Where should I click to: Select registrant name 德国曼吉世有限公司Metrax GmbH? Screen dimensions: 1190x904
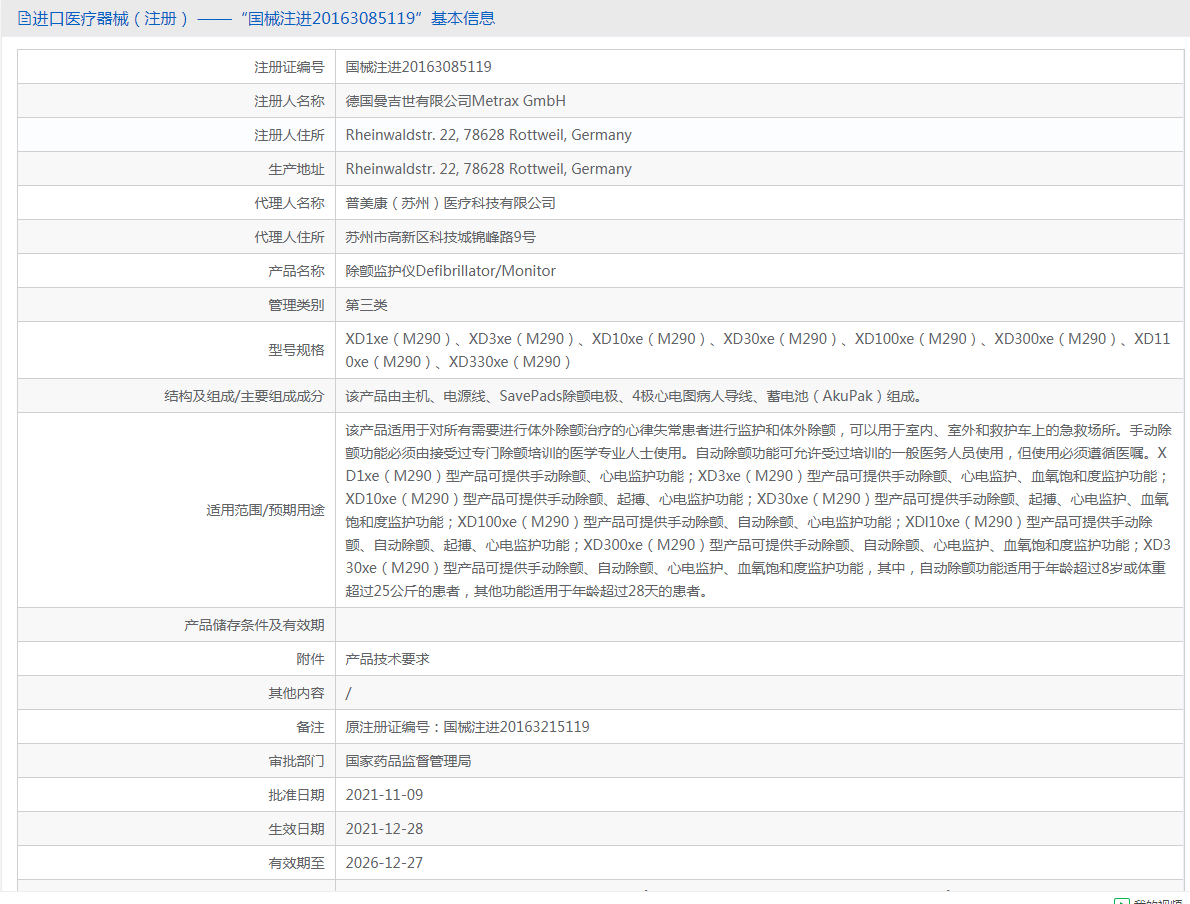(x=455, y=101)
